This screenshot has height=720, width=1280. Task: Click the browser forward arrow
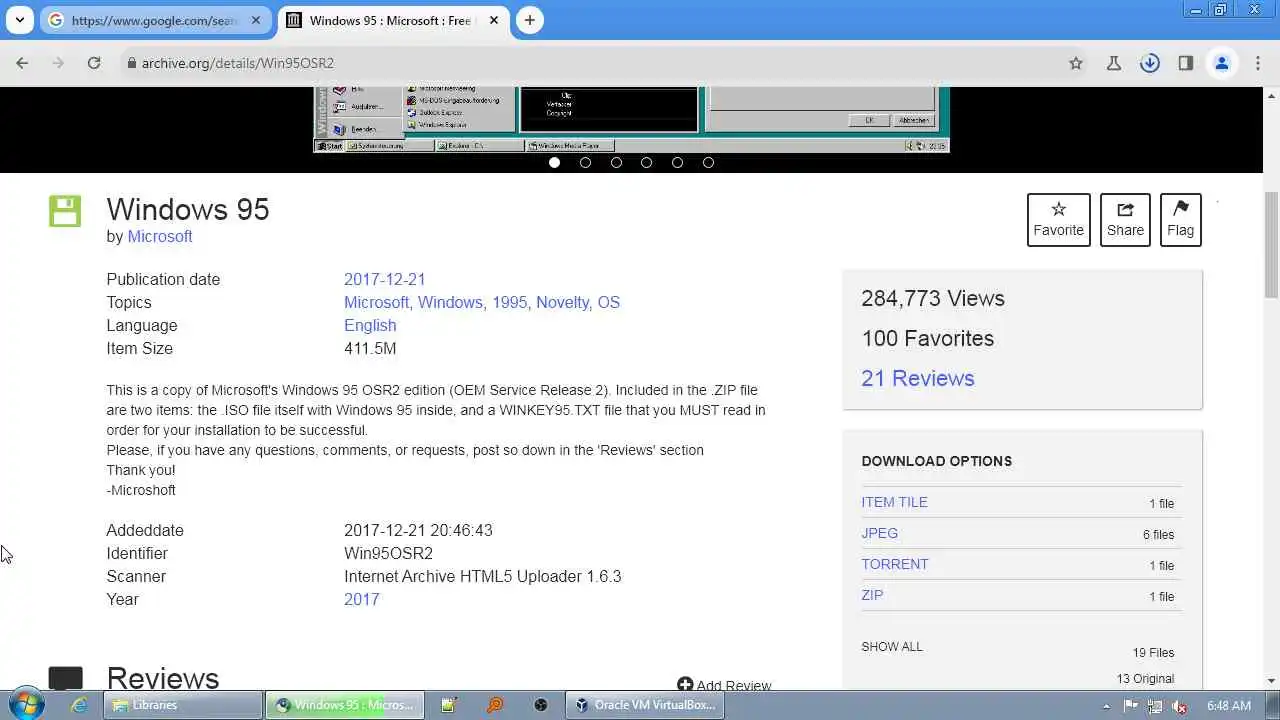[x=58, y=63]
